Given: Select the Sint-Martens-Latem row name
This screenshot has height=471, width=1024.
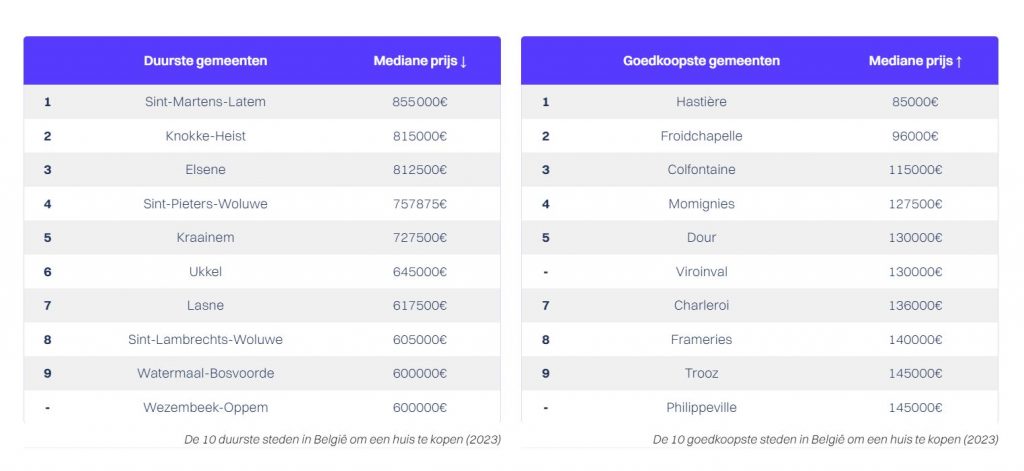Looking at the screenshot, I should pos(205,102).
